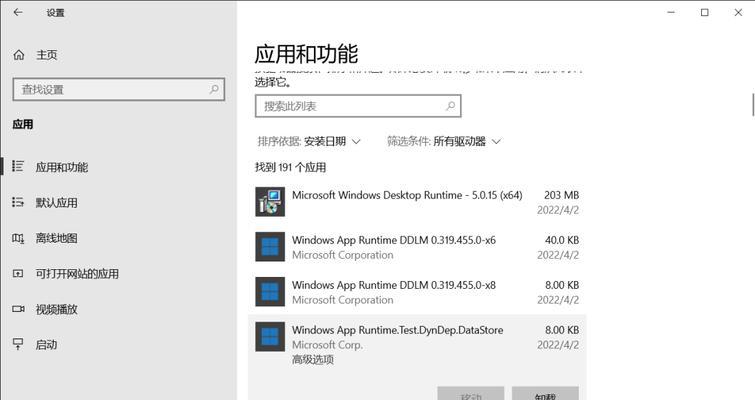
Task: Click the 可打开网站的应用 icon
Action: (x=18, y=273)
